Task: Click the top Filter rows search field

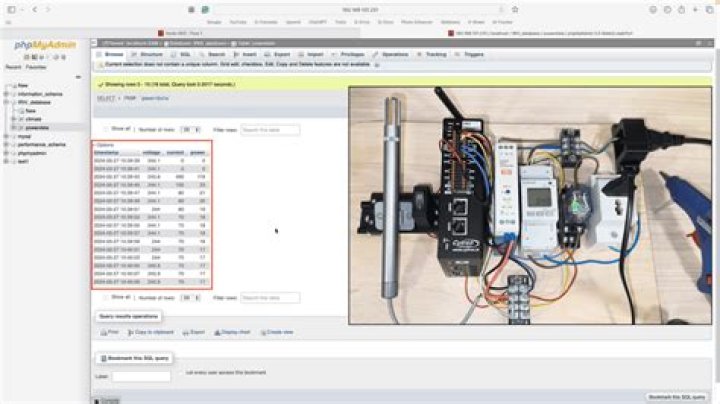Action: [x=270, y=130]
